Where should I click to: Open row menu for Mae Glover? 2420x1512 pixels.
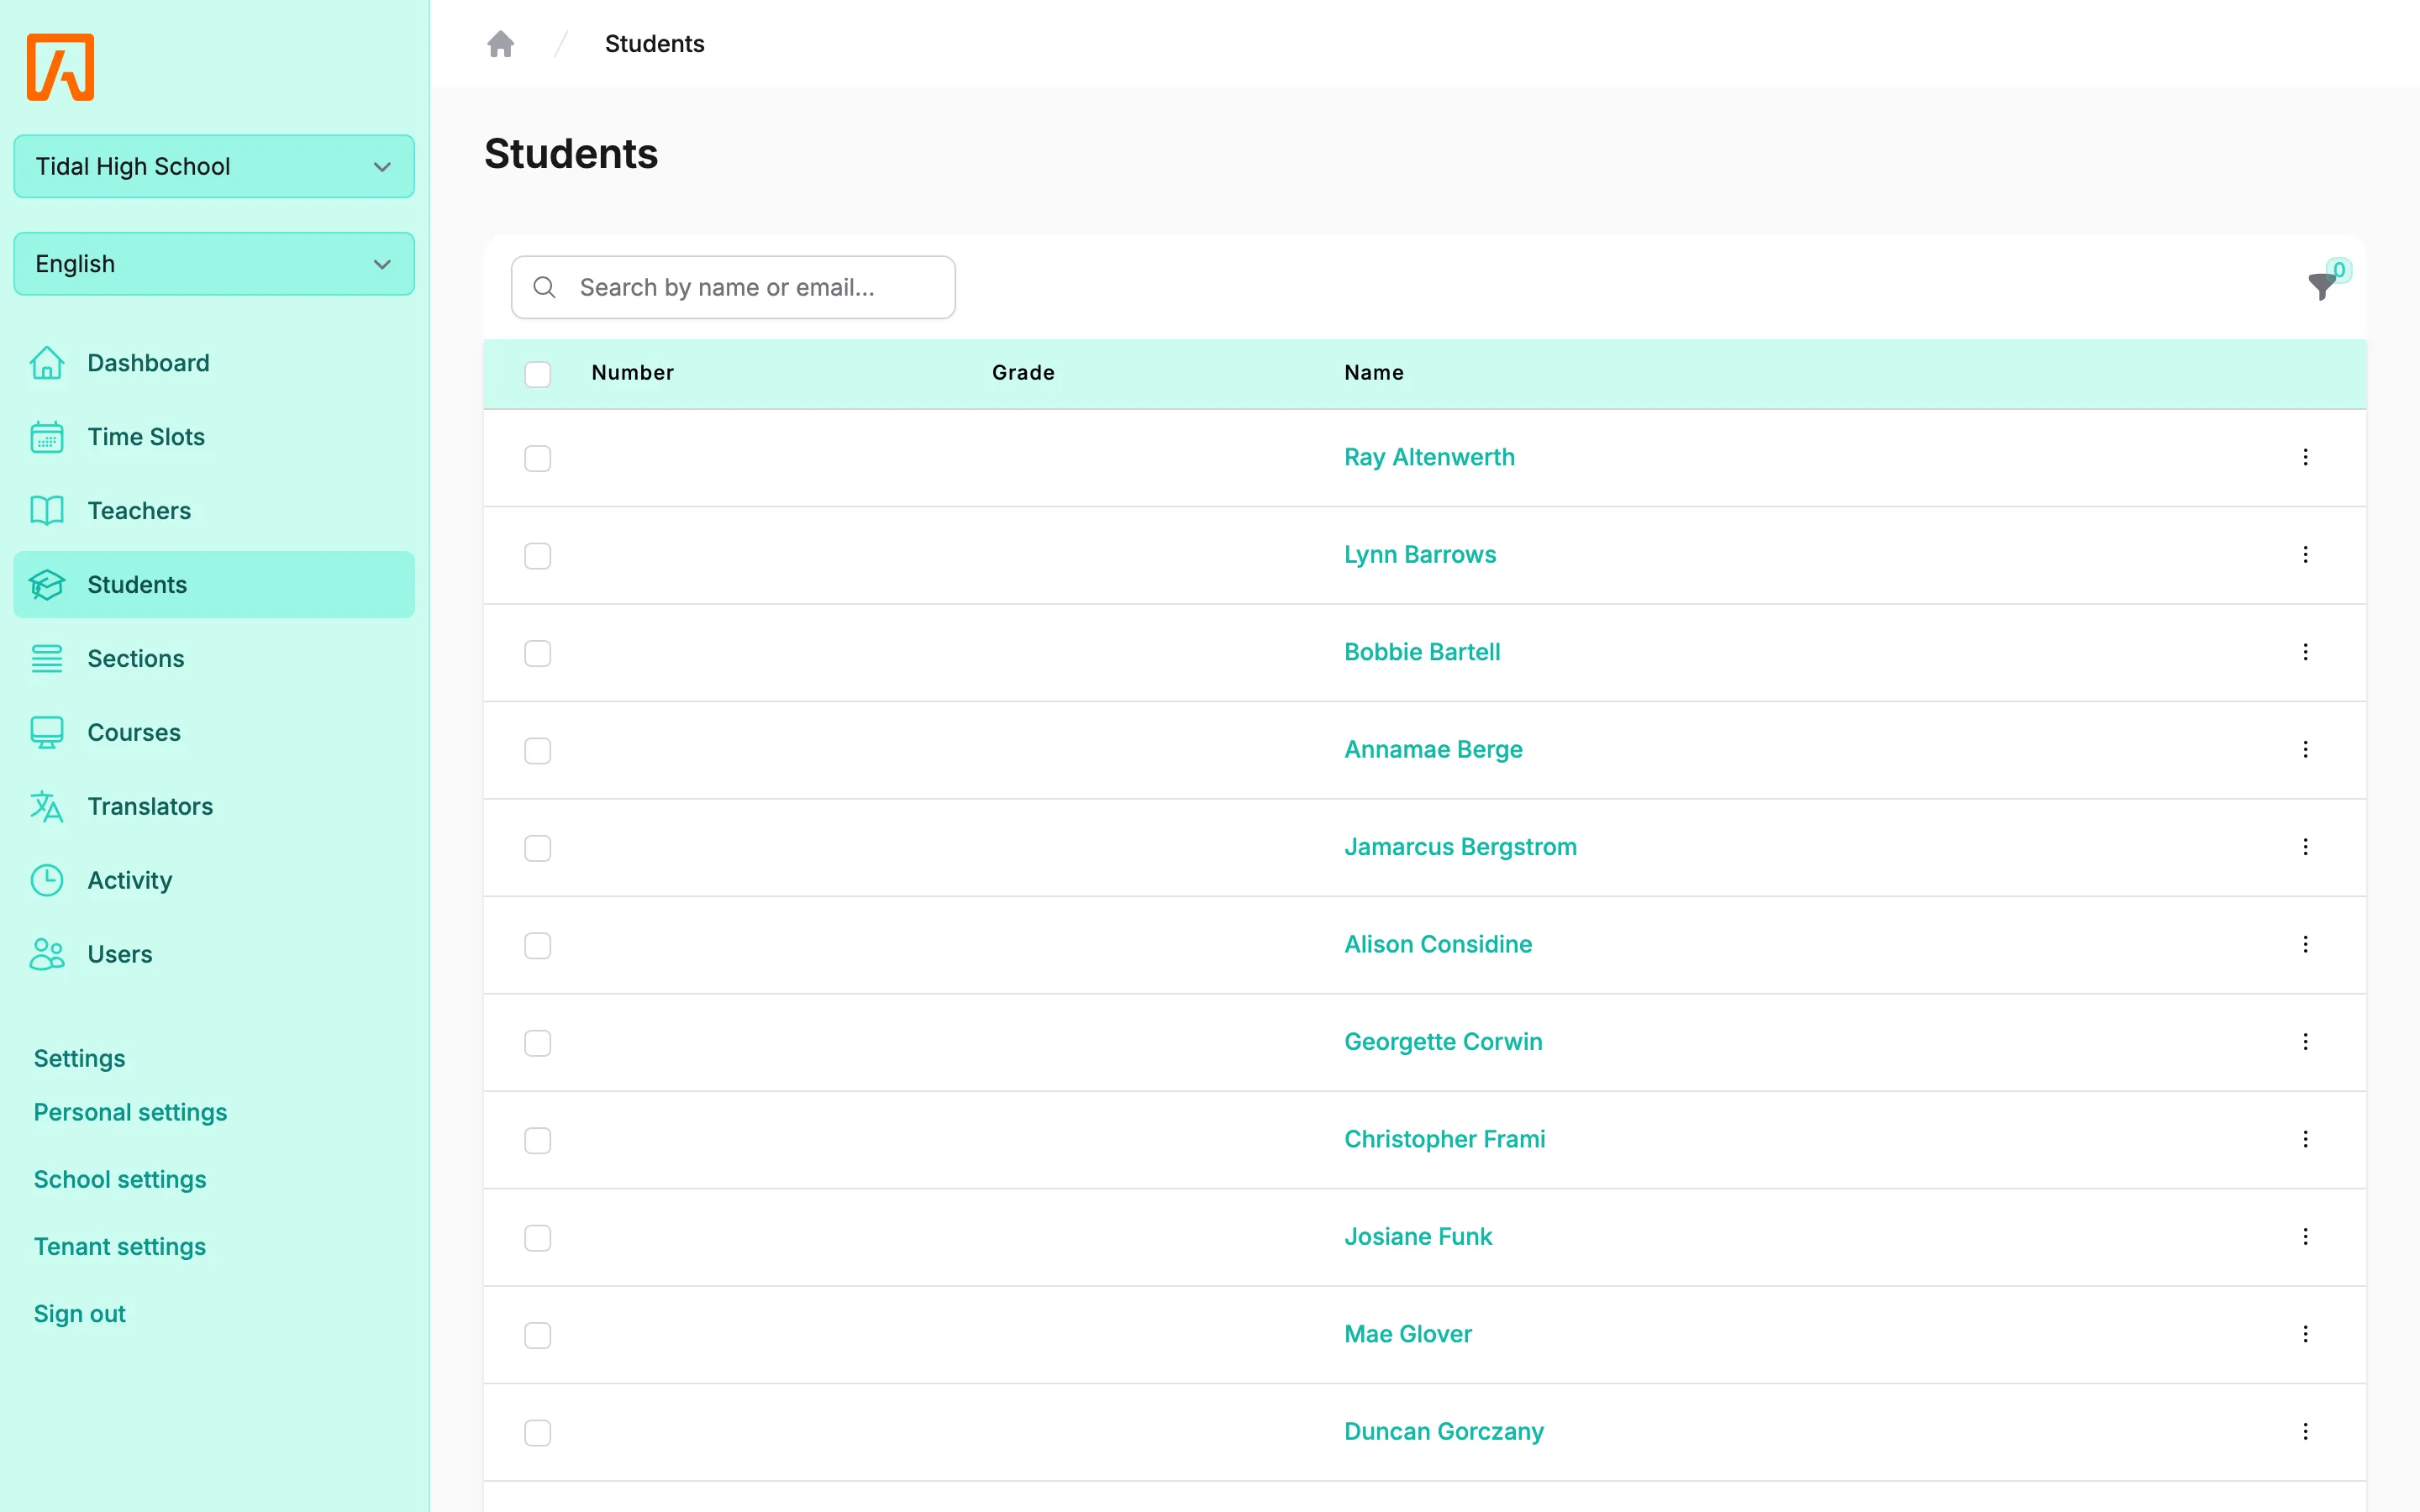[x=2305, y=1335]
